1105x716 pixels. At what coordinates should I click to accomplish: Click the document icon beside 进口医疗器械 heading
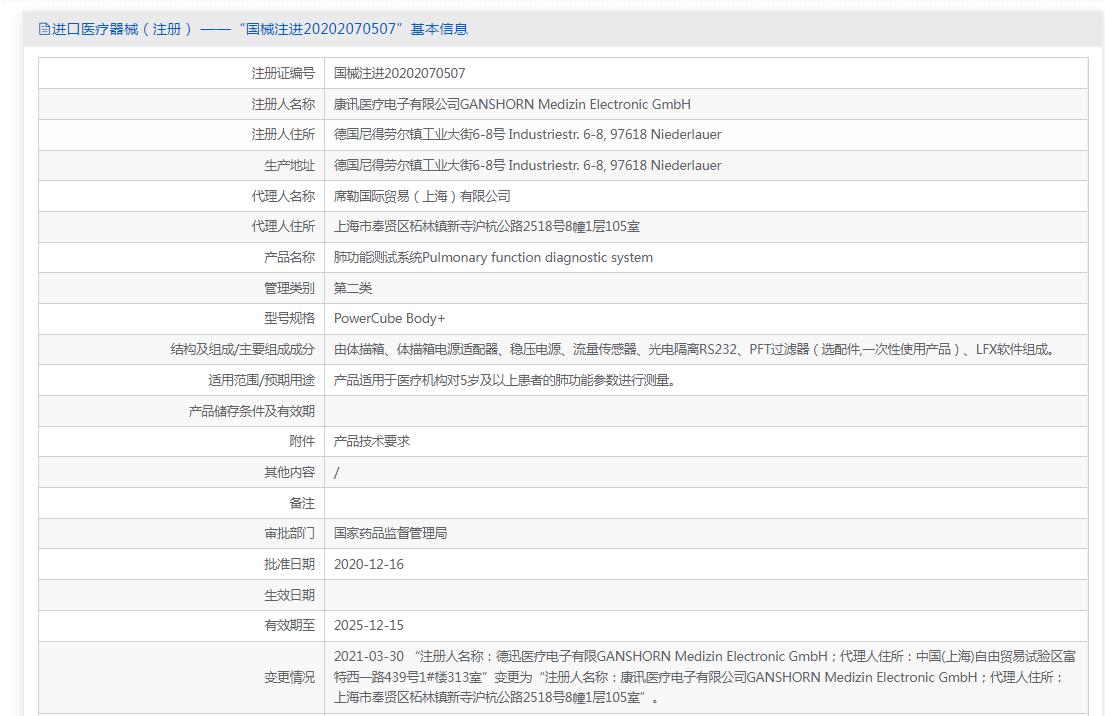[x=44, y=29]
